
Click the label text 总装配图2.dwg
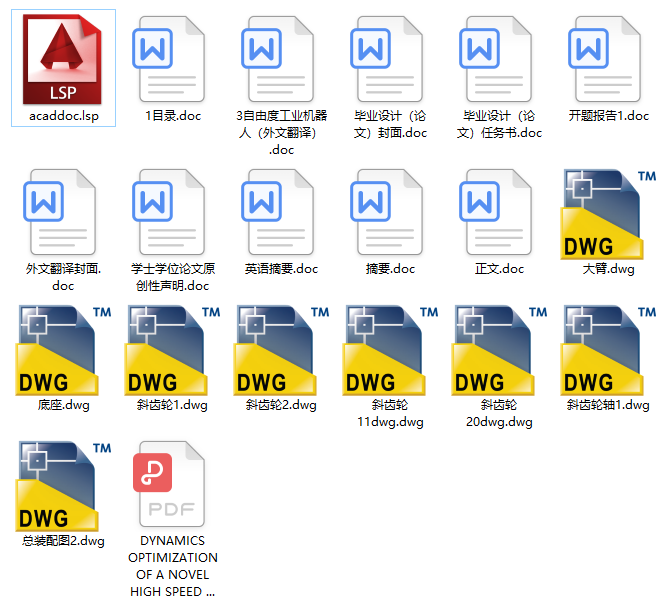tap(64, 541)
